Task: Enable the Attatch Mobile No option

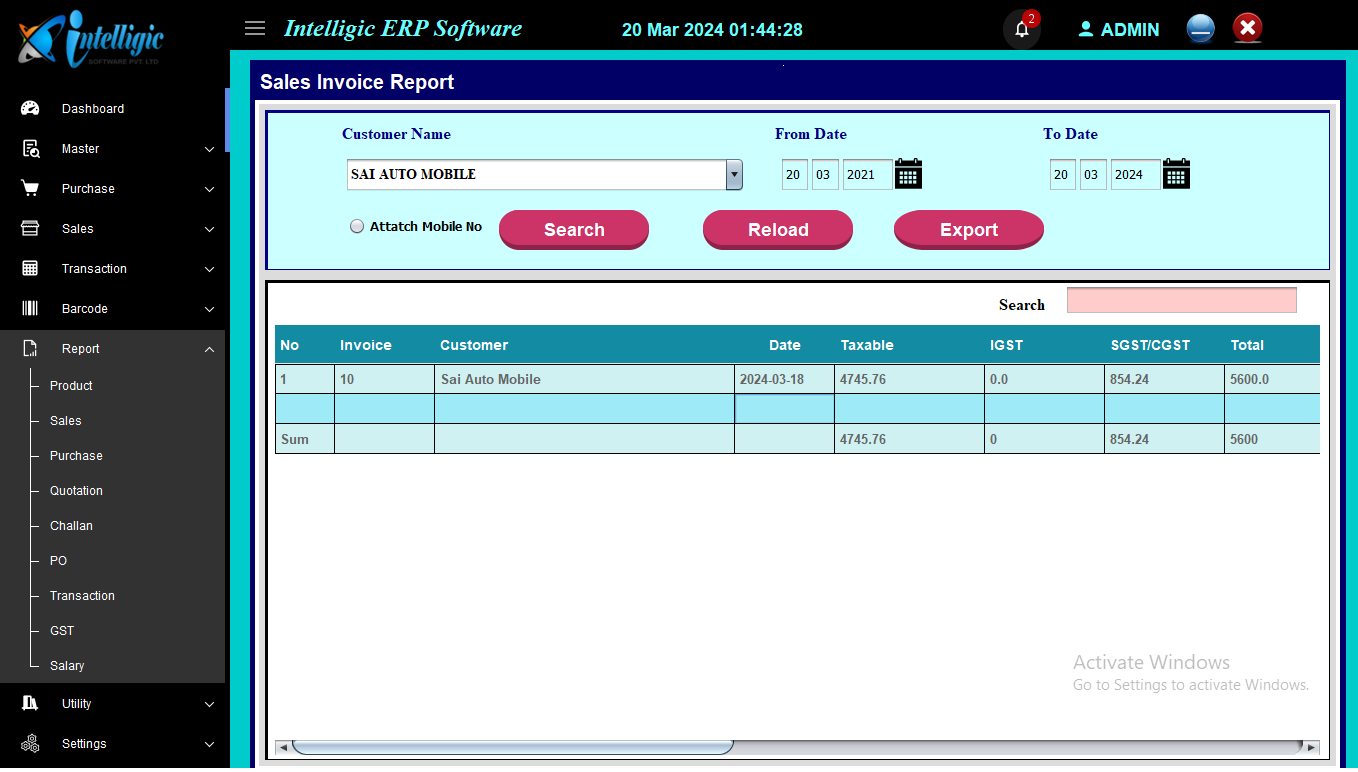Action: click(x=357, y=227)
